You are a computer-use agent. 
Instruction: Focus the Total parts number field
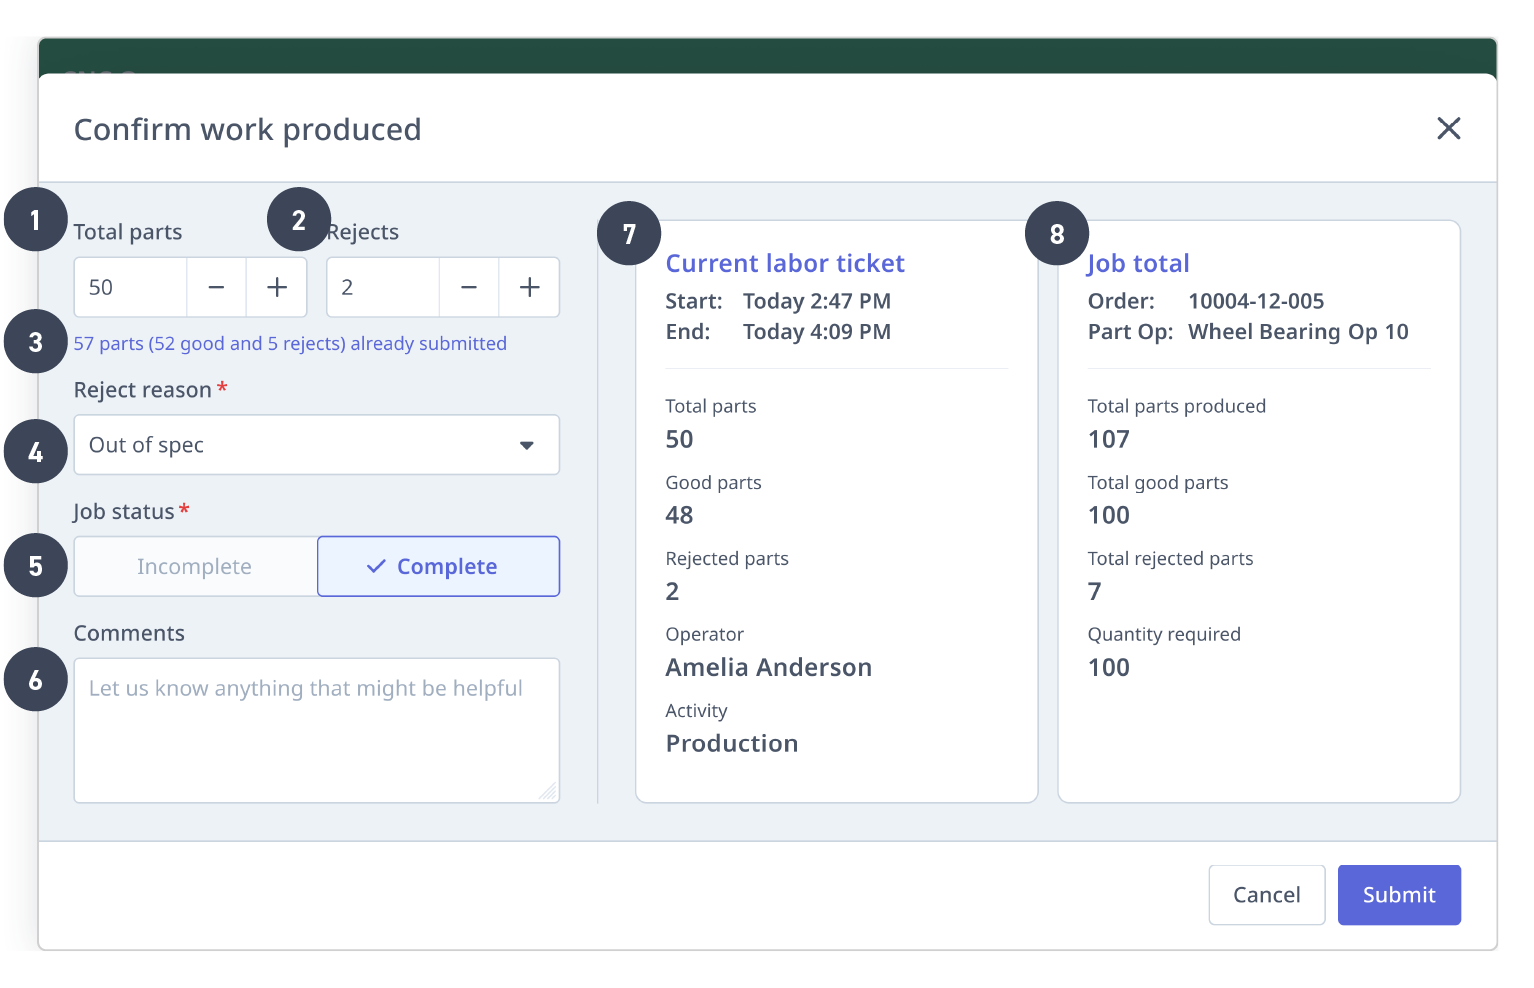(x=130, y=288)
